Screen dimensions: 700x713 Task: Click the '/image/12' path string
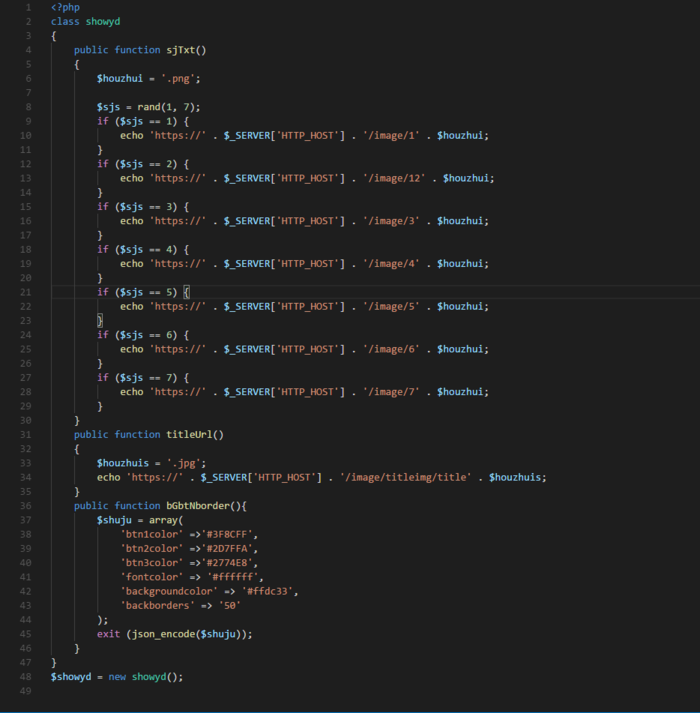(x=394, y=178)
